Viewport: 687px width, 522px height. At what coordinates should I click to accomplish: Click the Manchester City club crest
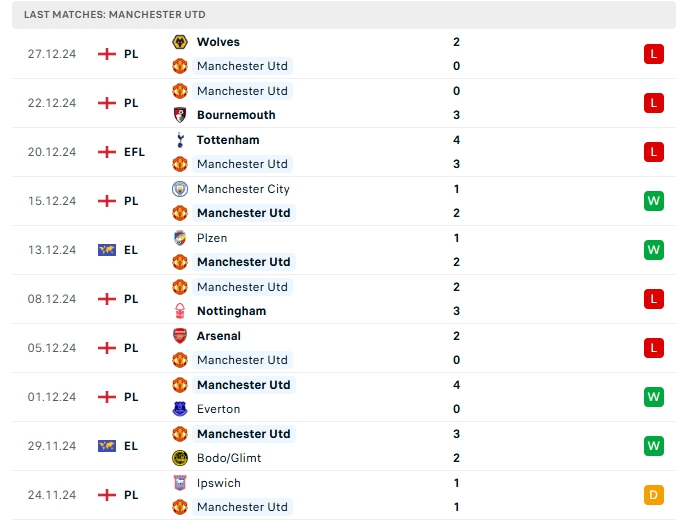180,189
